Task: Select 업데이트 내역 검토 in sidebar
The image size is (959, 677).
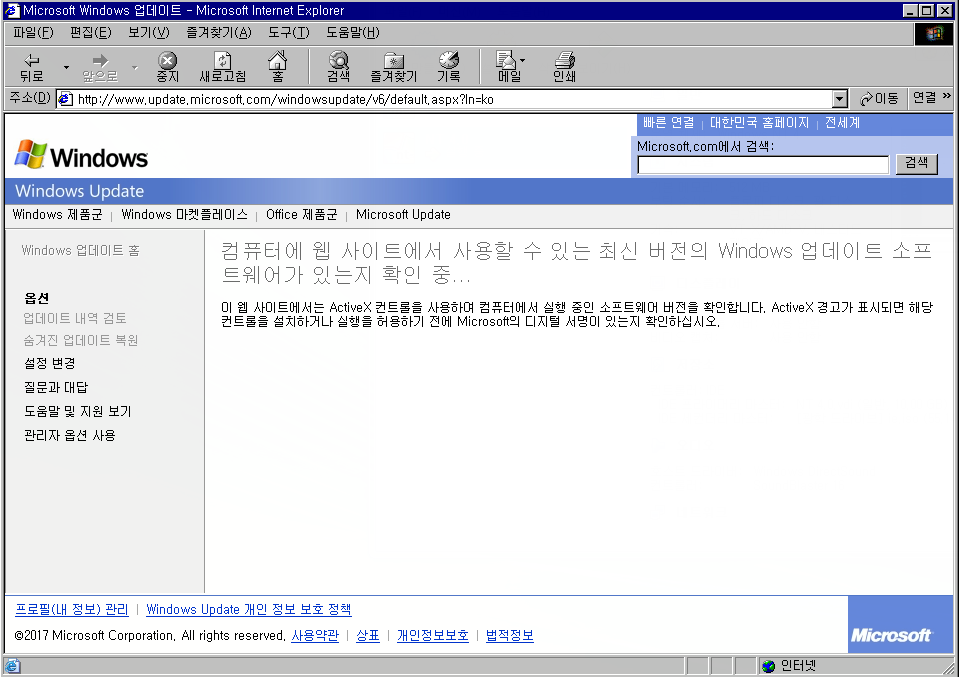Action: [x=75, y=318]
